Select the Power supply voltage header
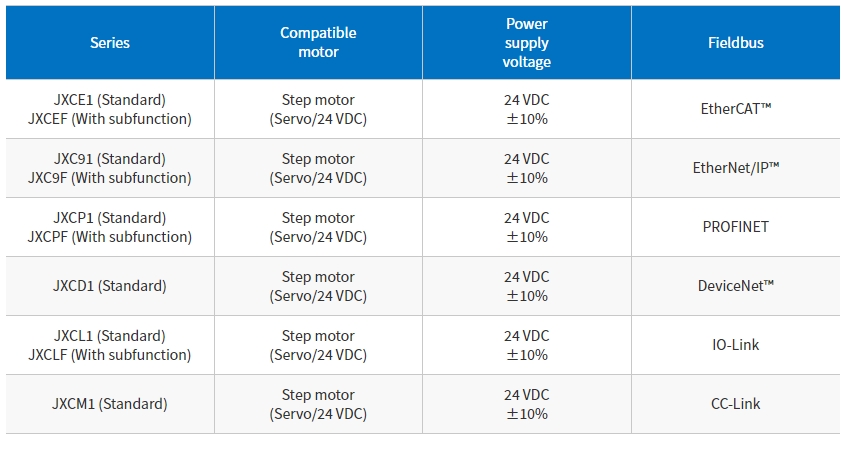The height and width of the screenshot is (453, 855). tap(527, 43)
